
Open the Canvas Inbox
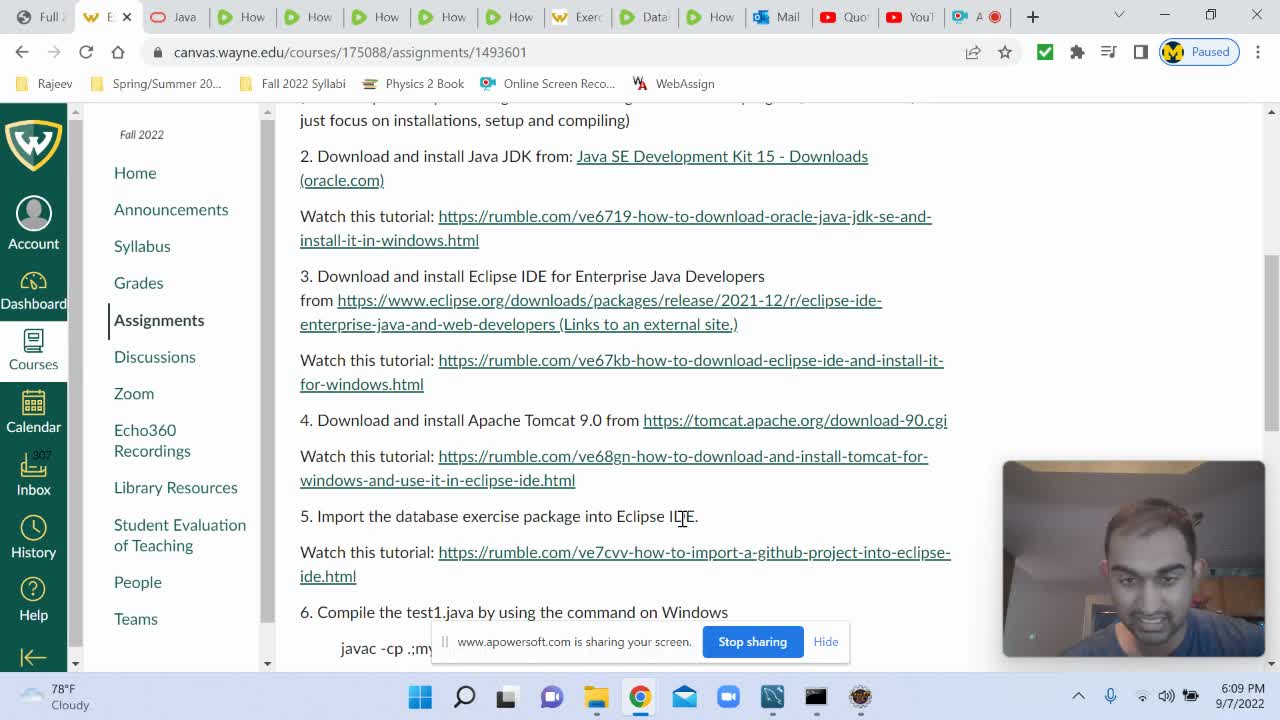click(x=33, y=474)
